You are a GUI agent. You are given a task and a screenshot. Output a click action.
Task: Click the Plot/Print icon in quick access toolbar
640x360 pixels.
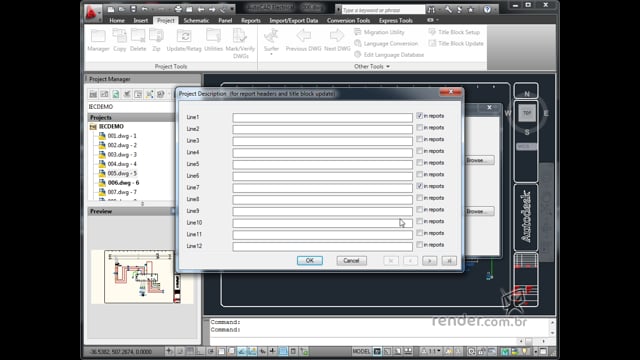coord(178,9)
